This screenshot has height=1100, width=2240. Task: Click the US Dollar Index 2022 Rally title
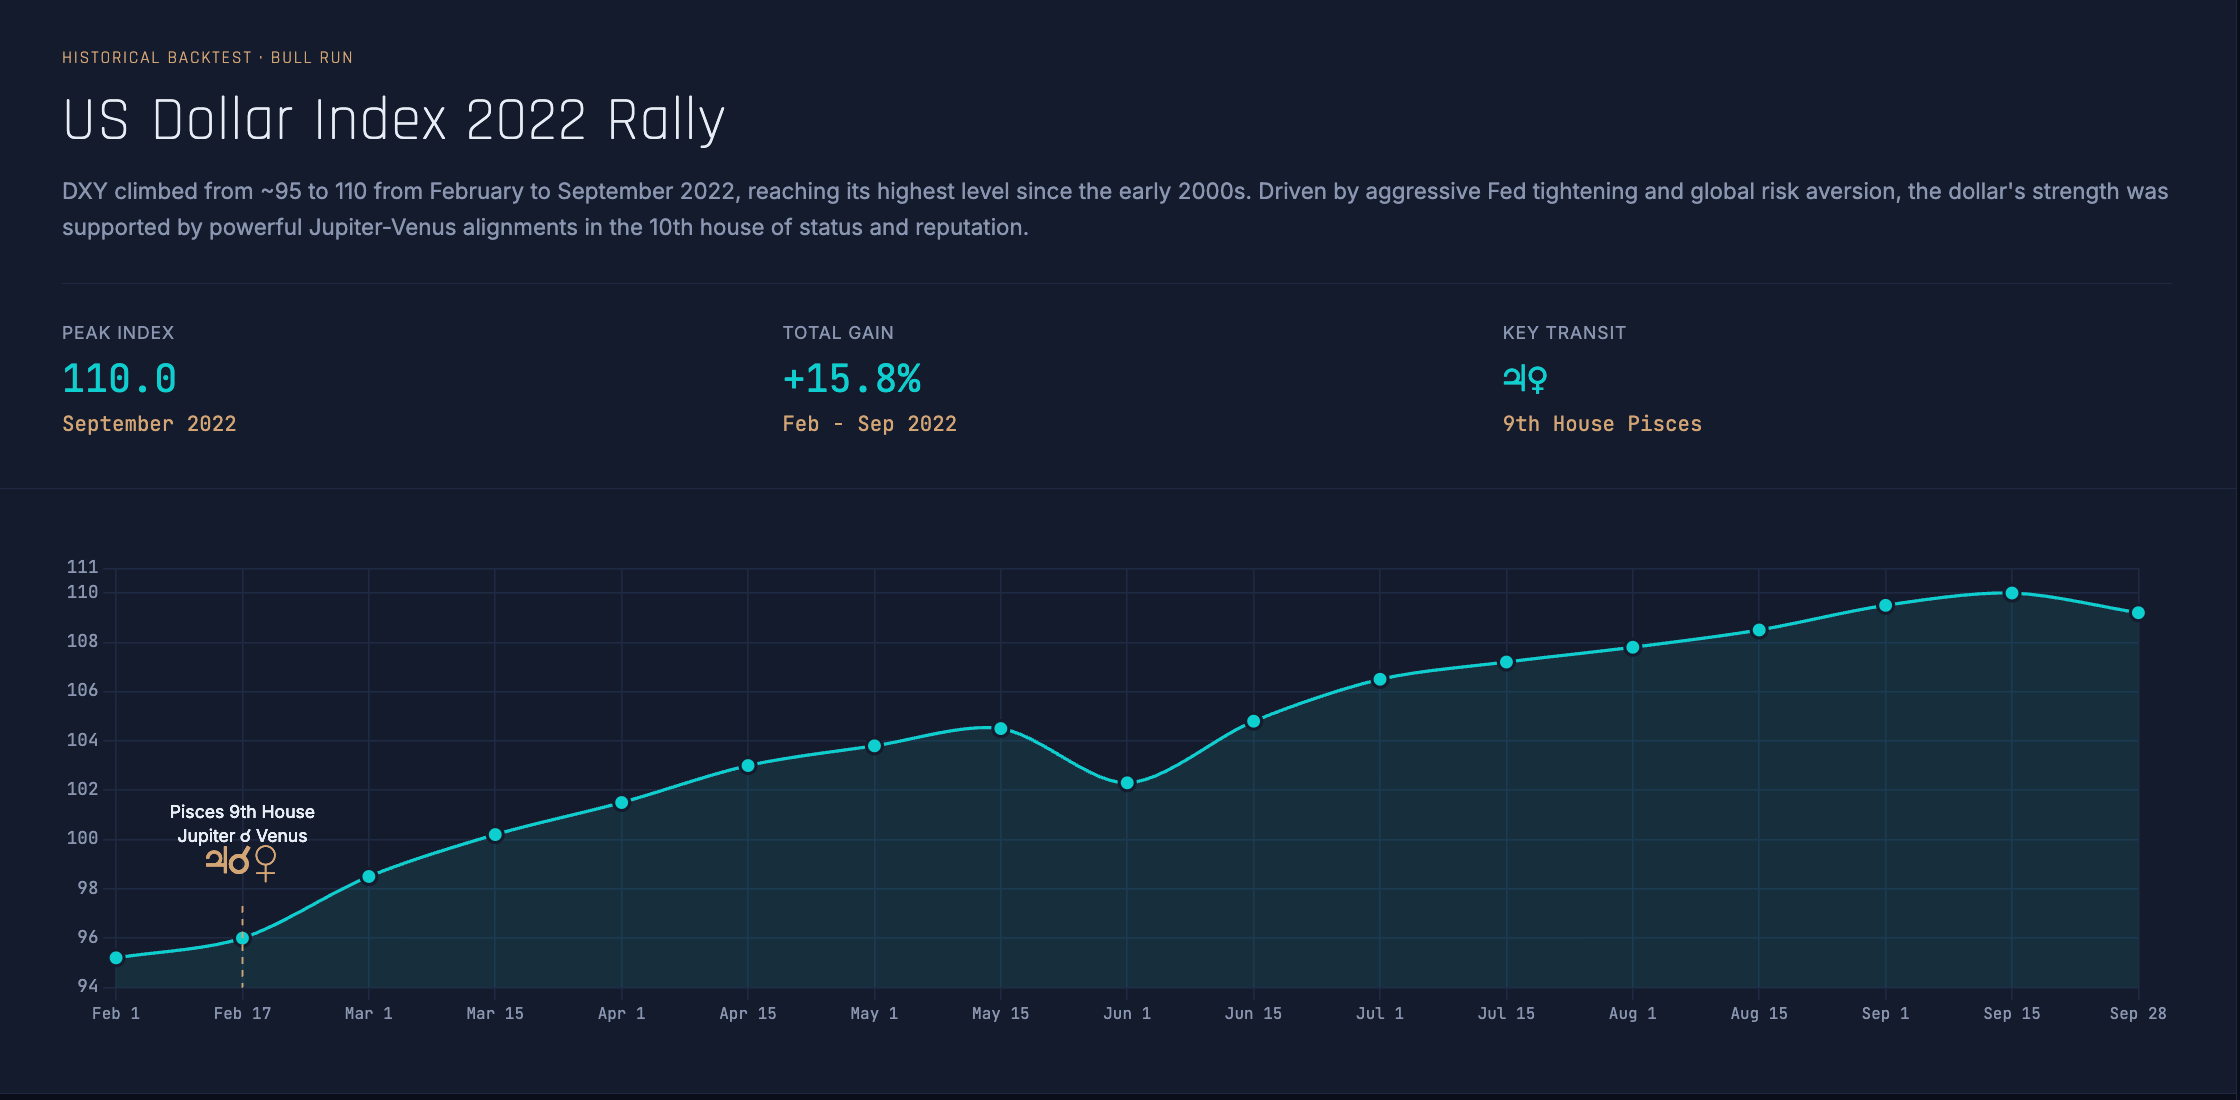coord(393,120)
